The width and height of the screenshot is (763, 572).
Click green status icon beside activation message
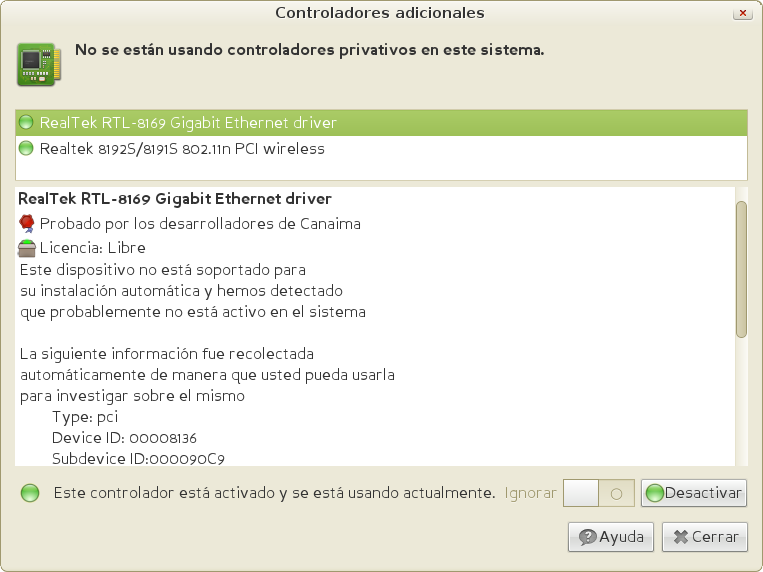(30, 493)
